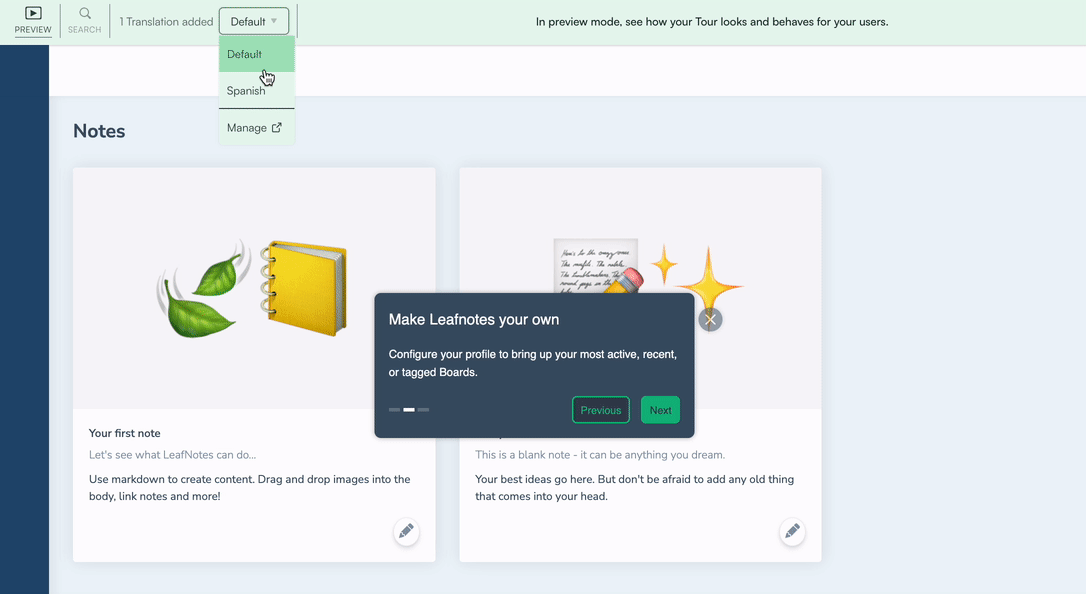Edit the 'Your first note' card pencil
This screenshot has height=594, width=1086.
(407, 531)
